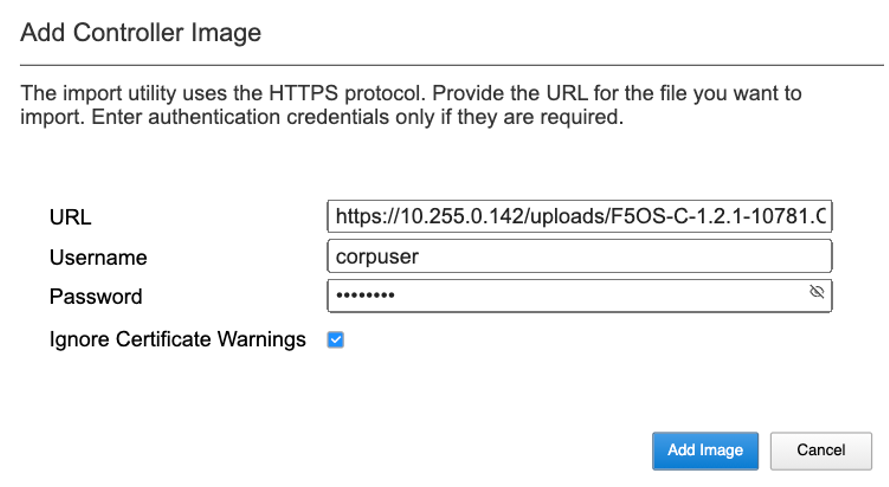Disable the blue certificate warnings checkmark
Viewport: 889px width, 487px height.
[x=336, y=340]
